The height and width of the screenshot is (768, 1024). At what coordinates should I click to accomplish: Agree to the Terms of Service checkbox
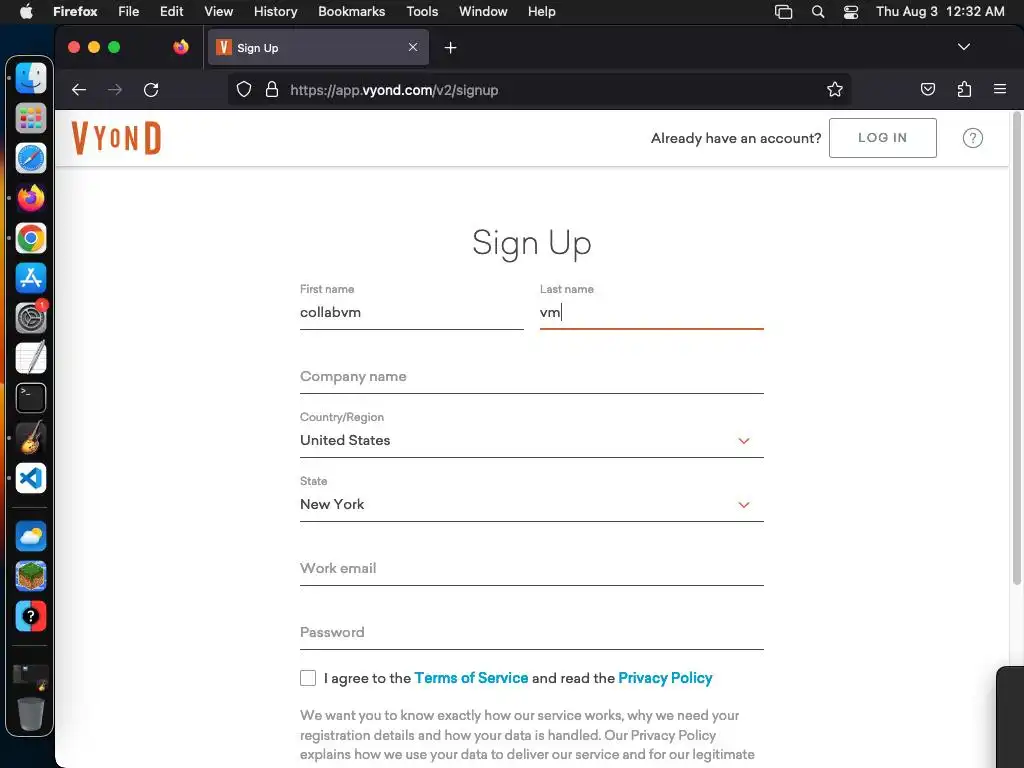(x=308, y=678)
